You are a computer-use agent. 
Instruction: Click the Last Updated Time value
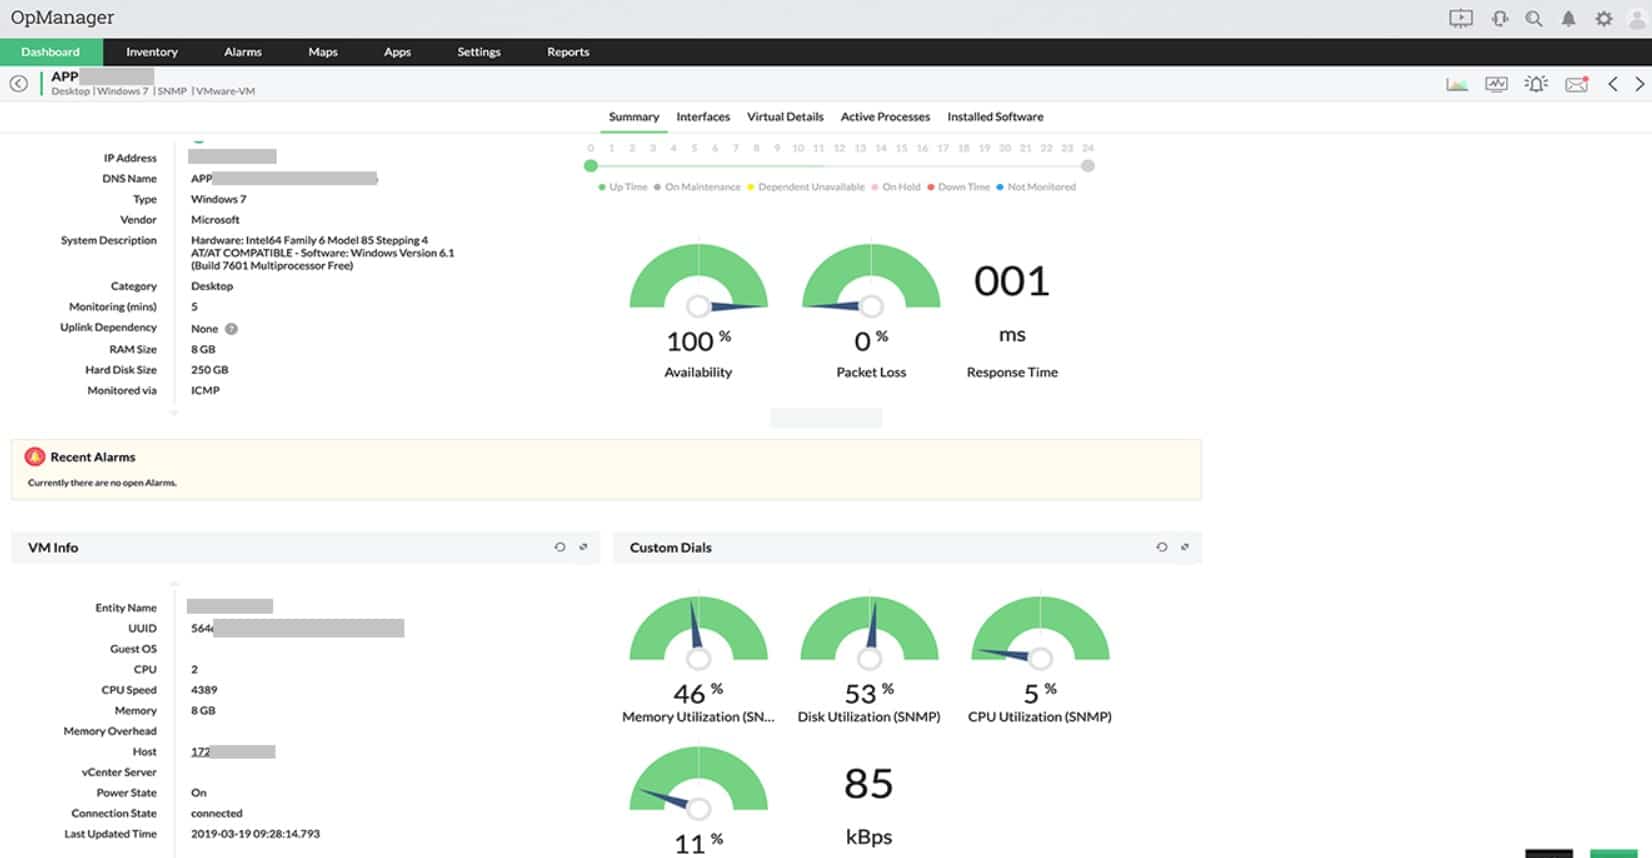[256, 834]
